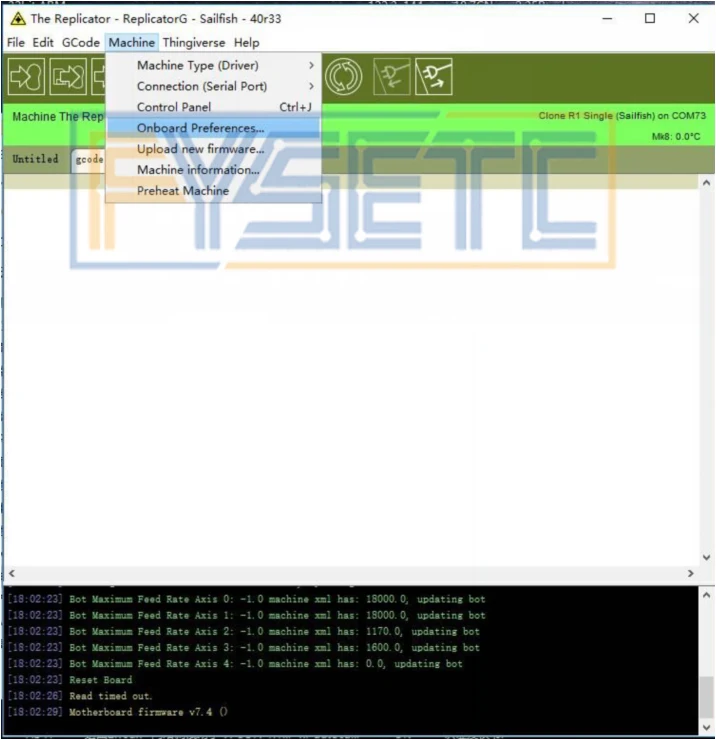Click the Connect plug toolbar icon

click(x=392, y=76)
